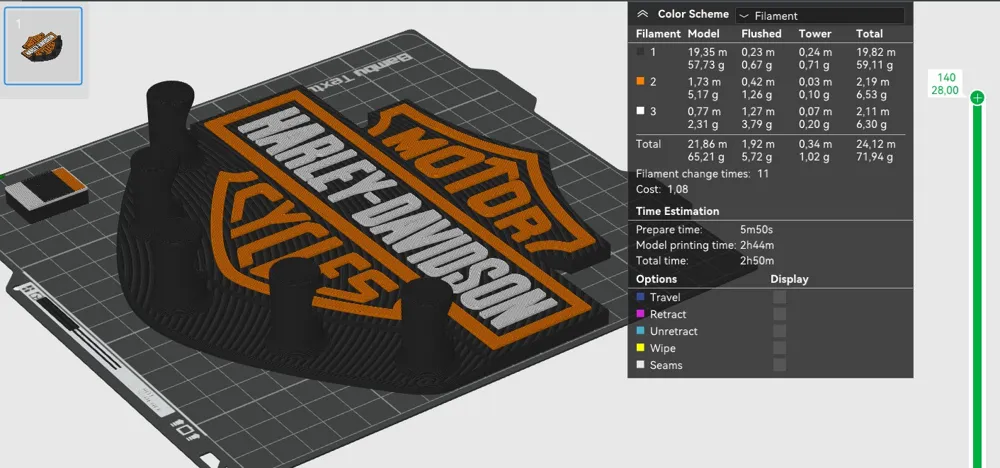Click the Tower column header
The width and height of the screenshot is (1000, 468).
click(x=815, y=34)
